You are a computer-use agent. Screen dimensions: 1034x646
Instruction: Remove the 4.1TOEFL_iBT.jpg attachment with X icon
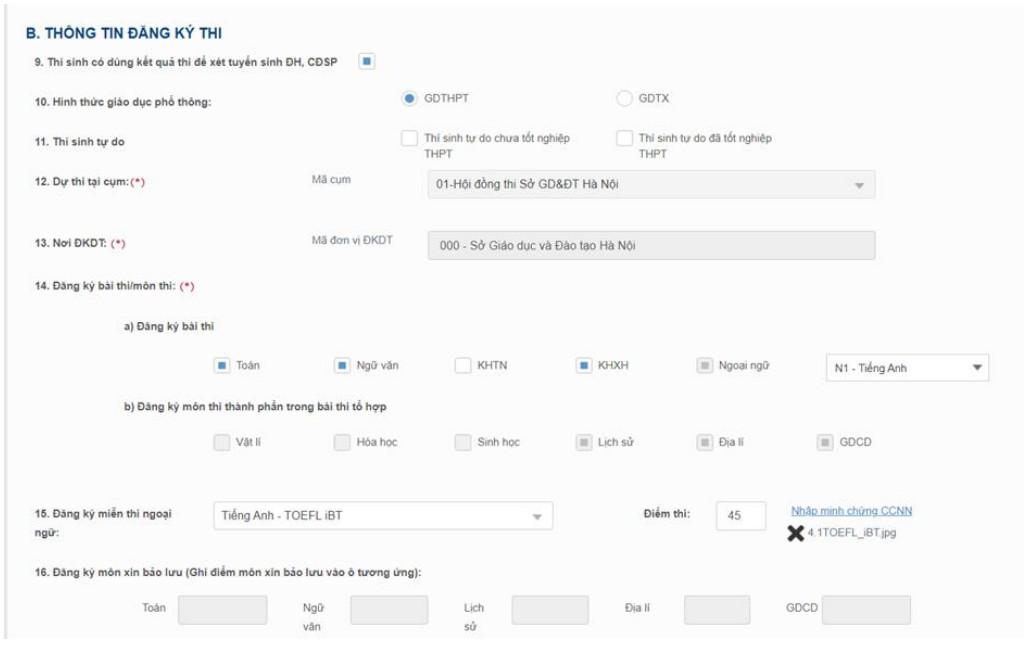[795, 533]
